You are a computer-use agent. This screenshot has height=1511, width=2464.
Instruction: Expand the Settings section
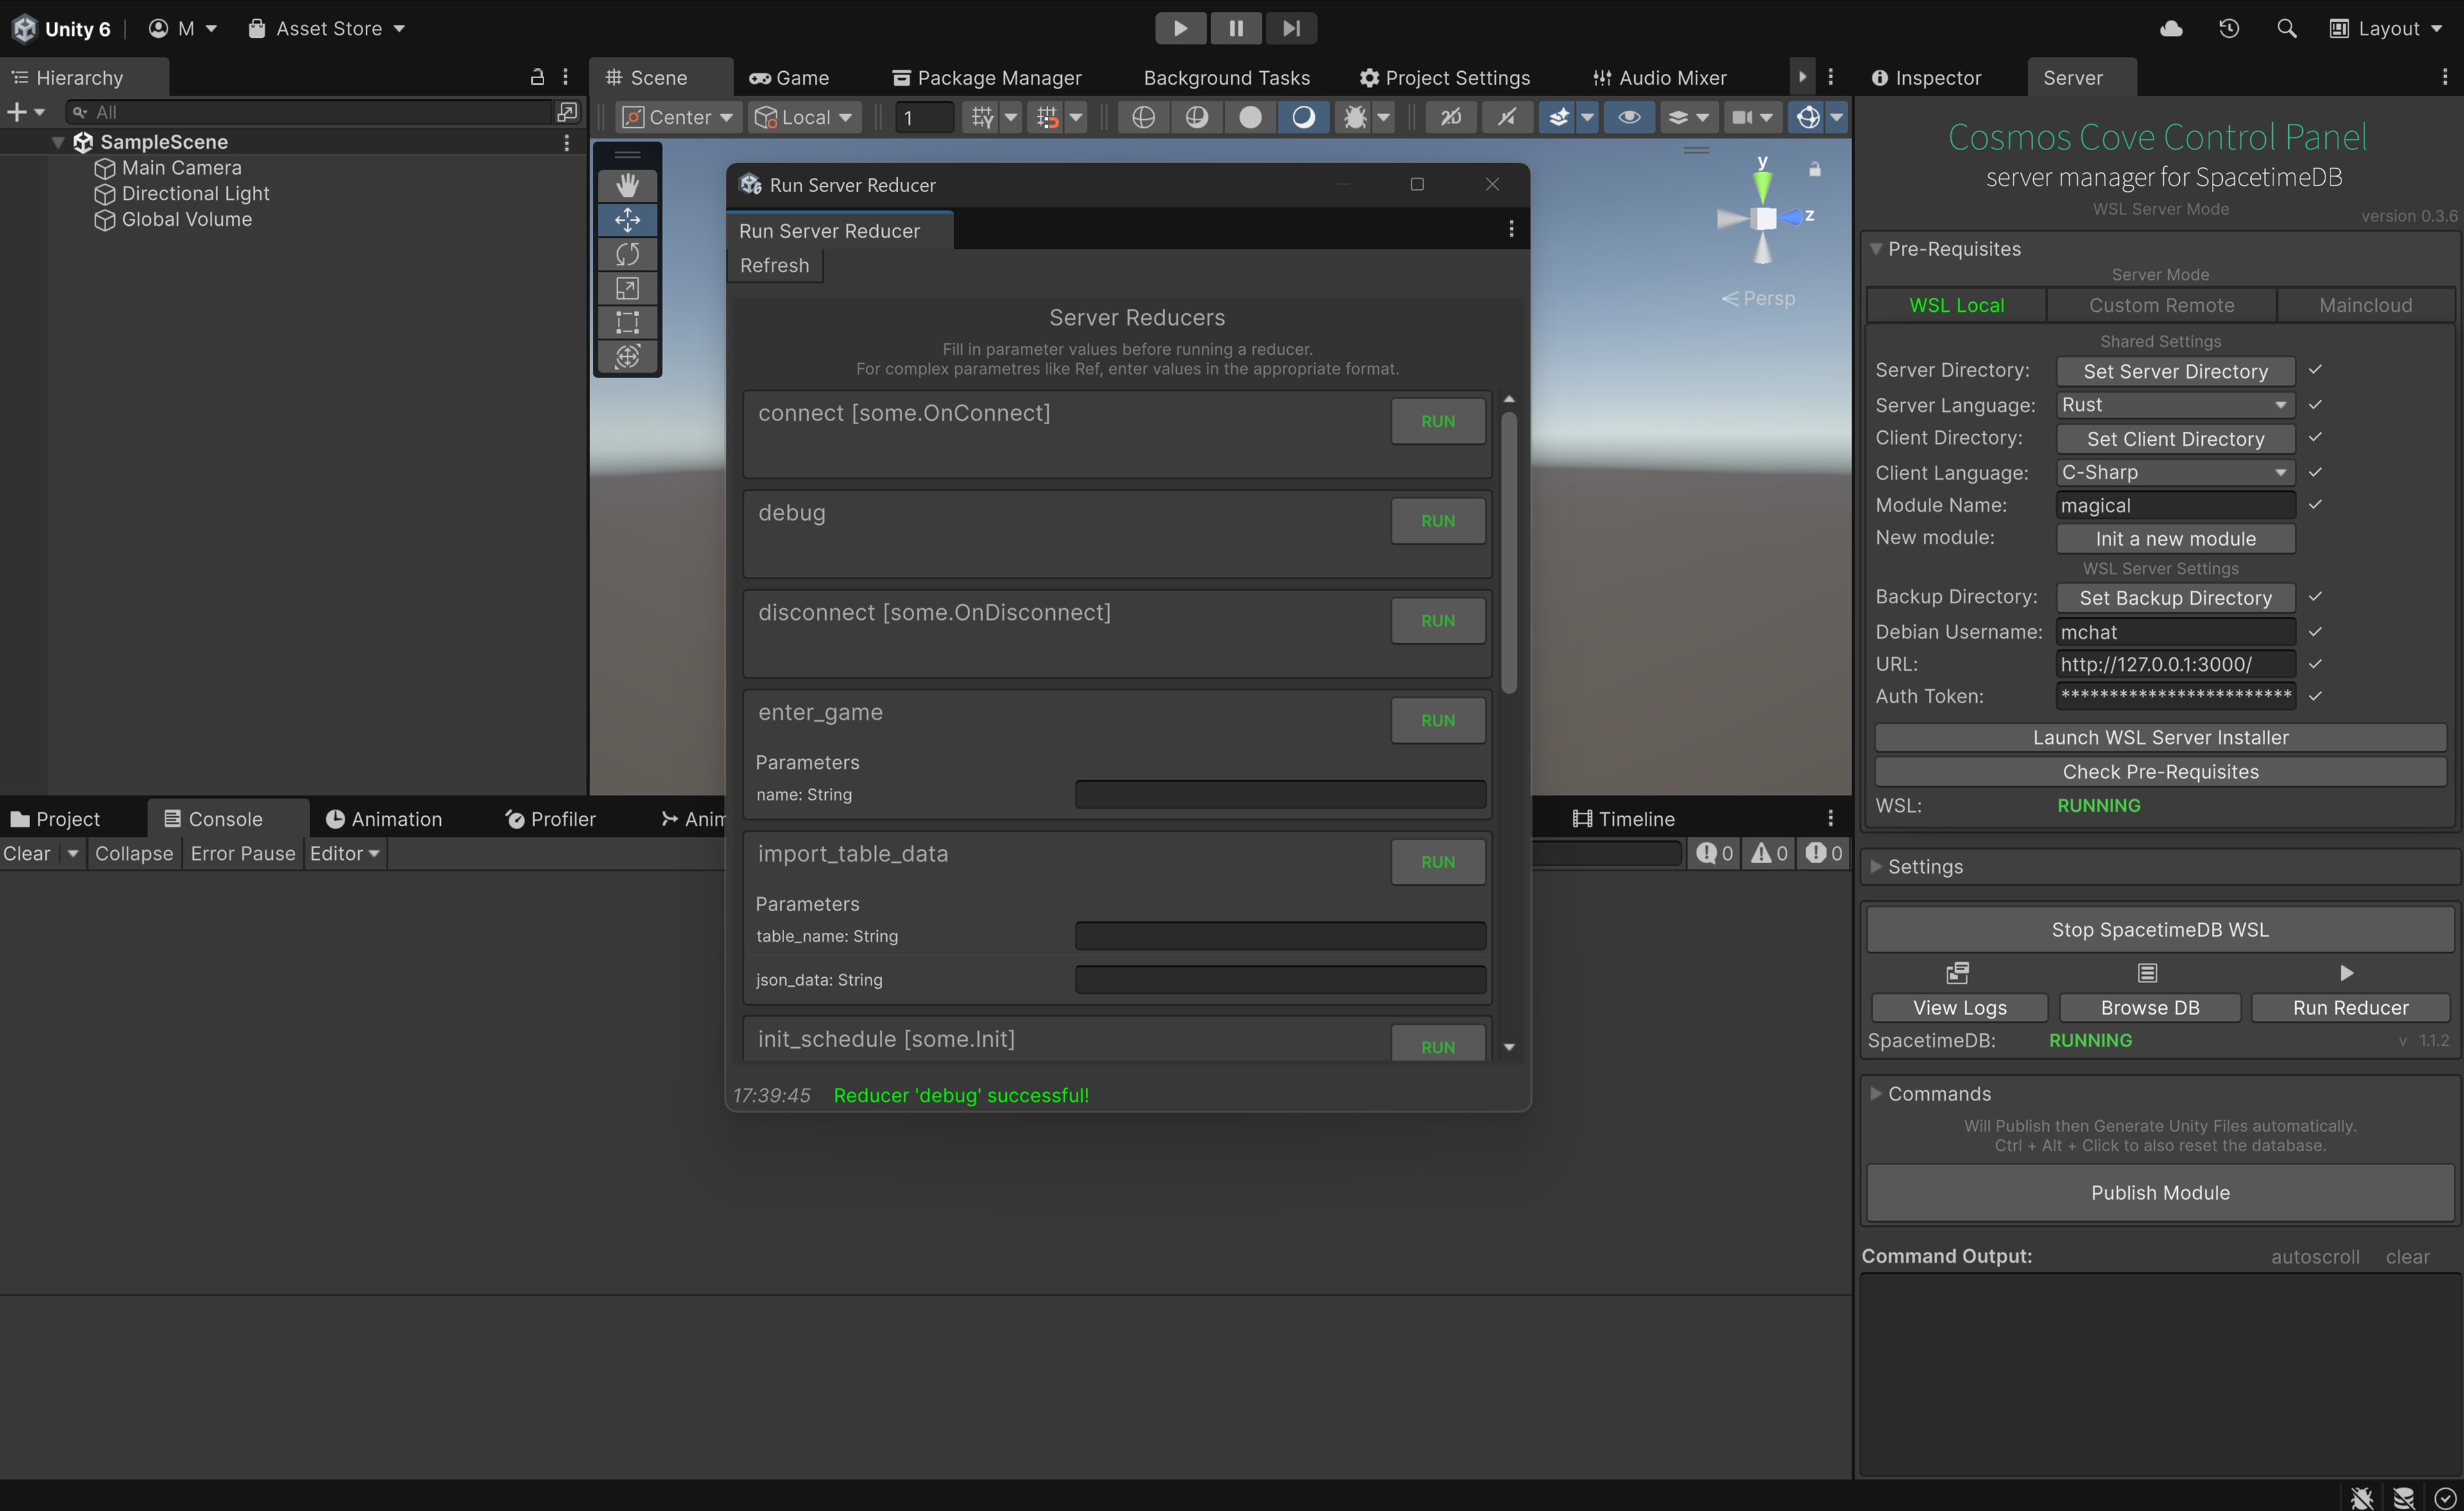tap(1876, 867)
